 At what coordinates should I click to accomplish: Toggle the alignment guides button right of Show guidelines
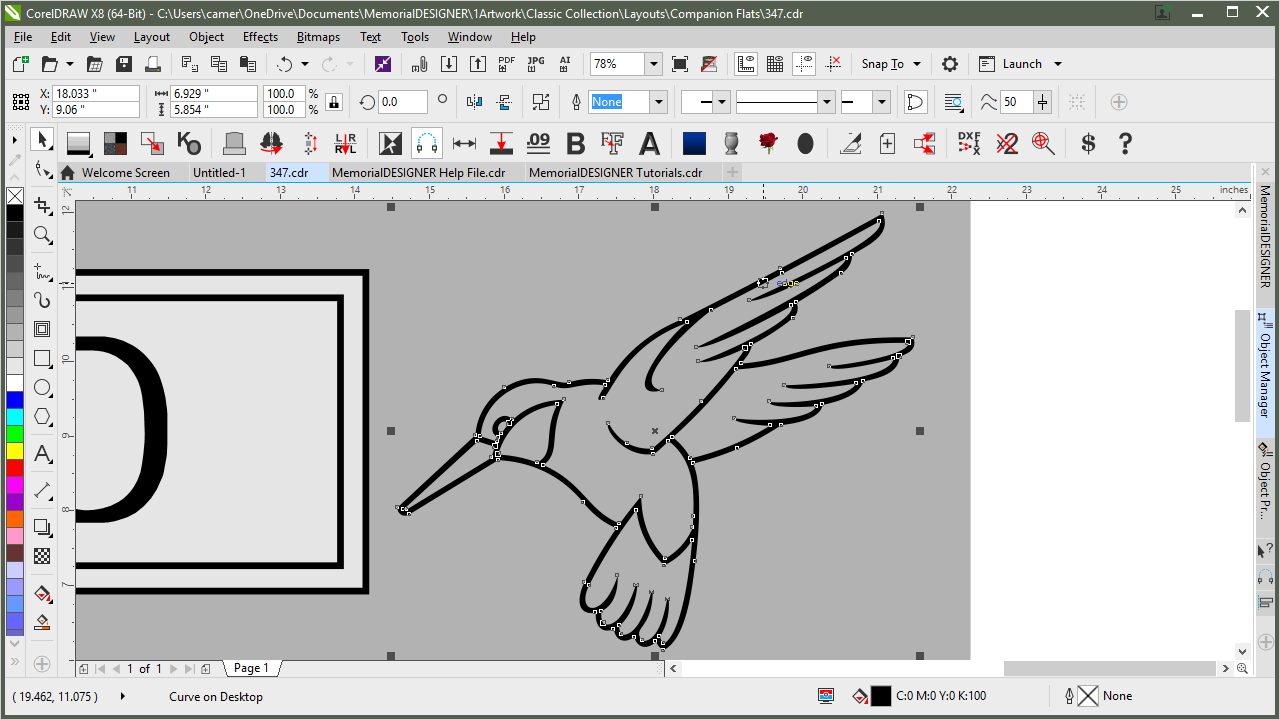click(x=833, y=64)
